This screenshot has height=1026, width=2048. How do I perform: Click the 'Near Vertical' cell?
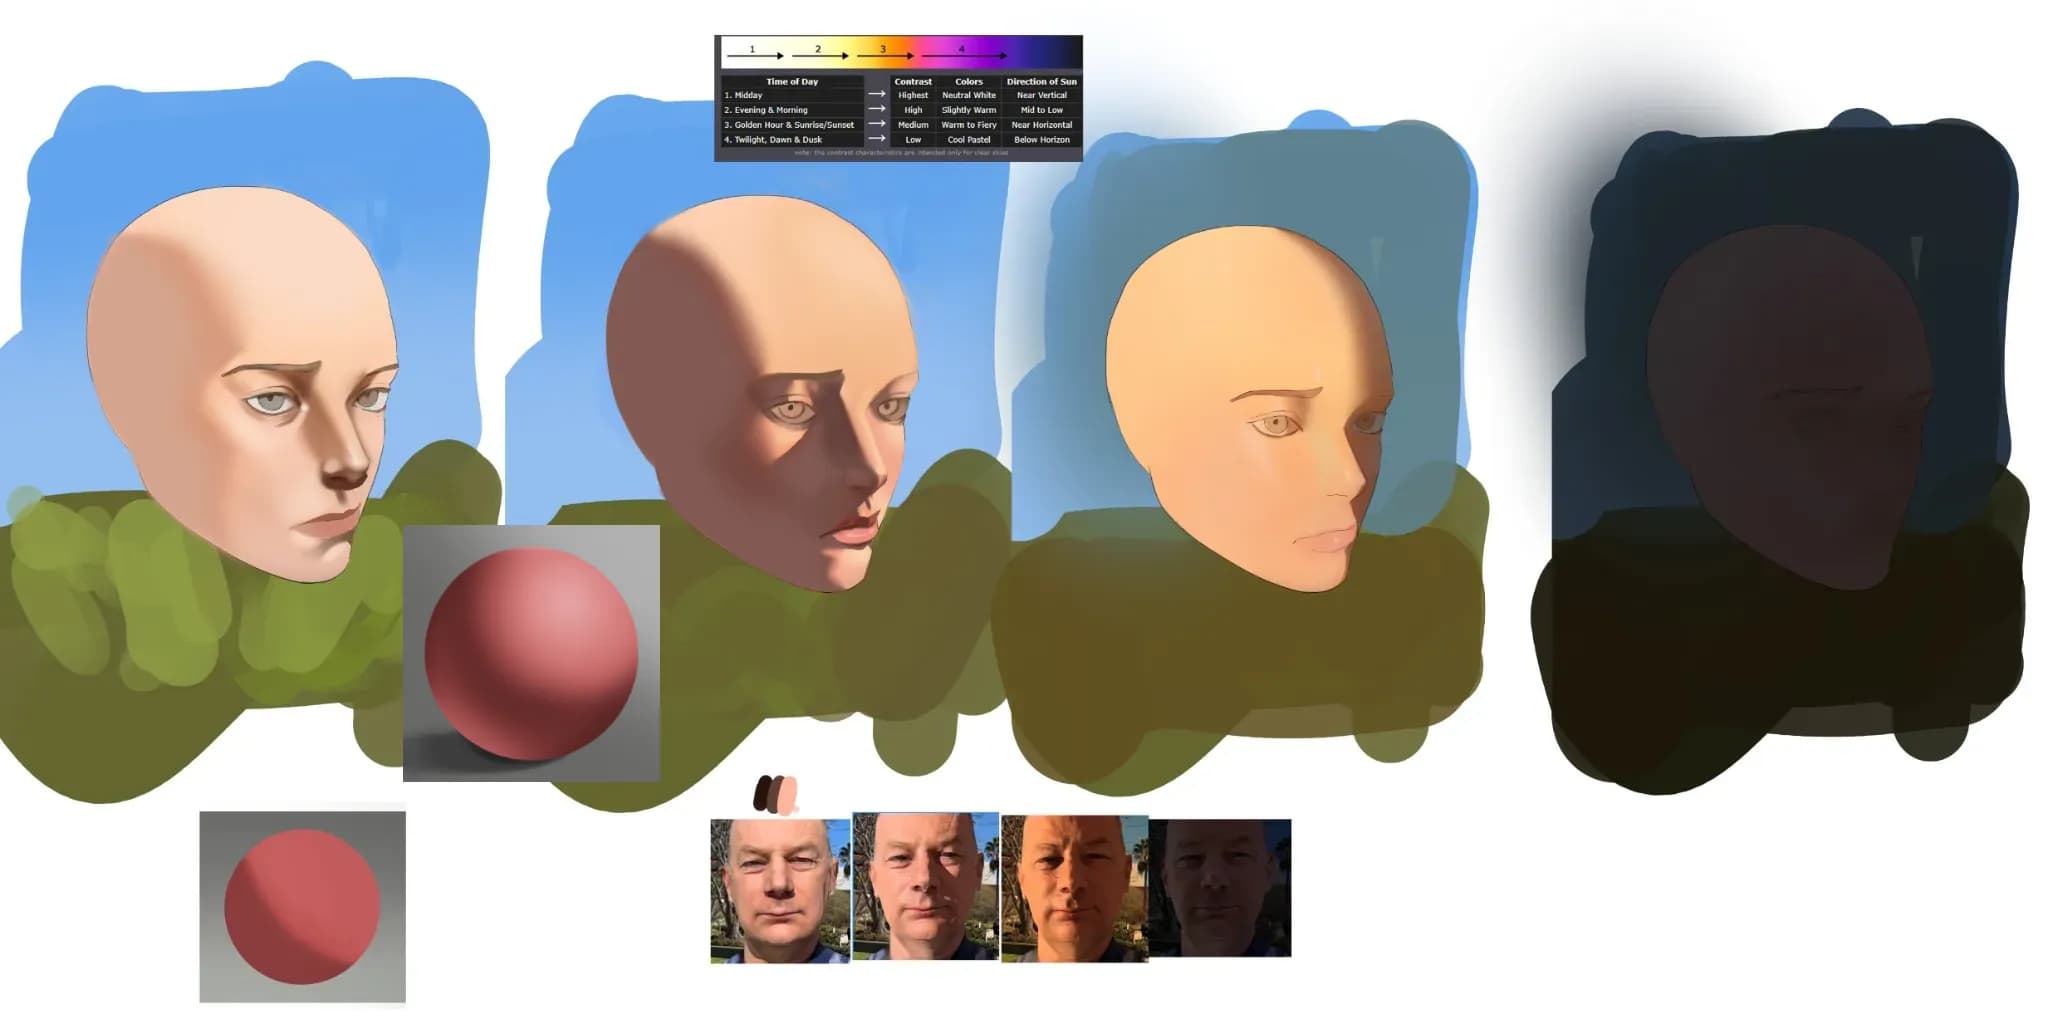pos(1042,95)
